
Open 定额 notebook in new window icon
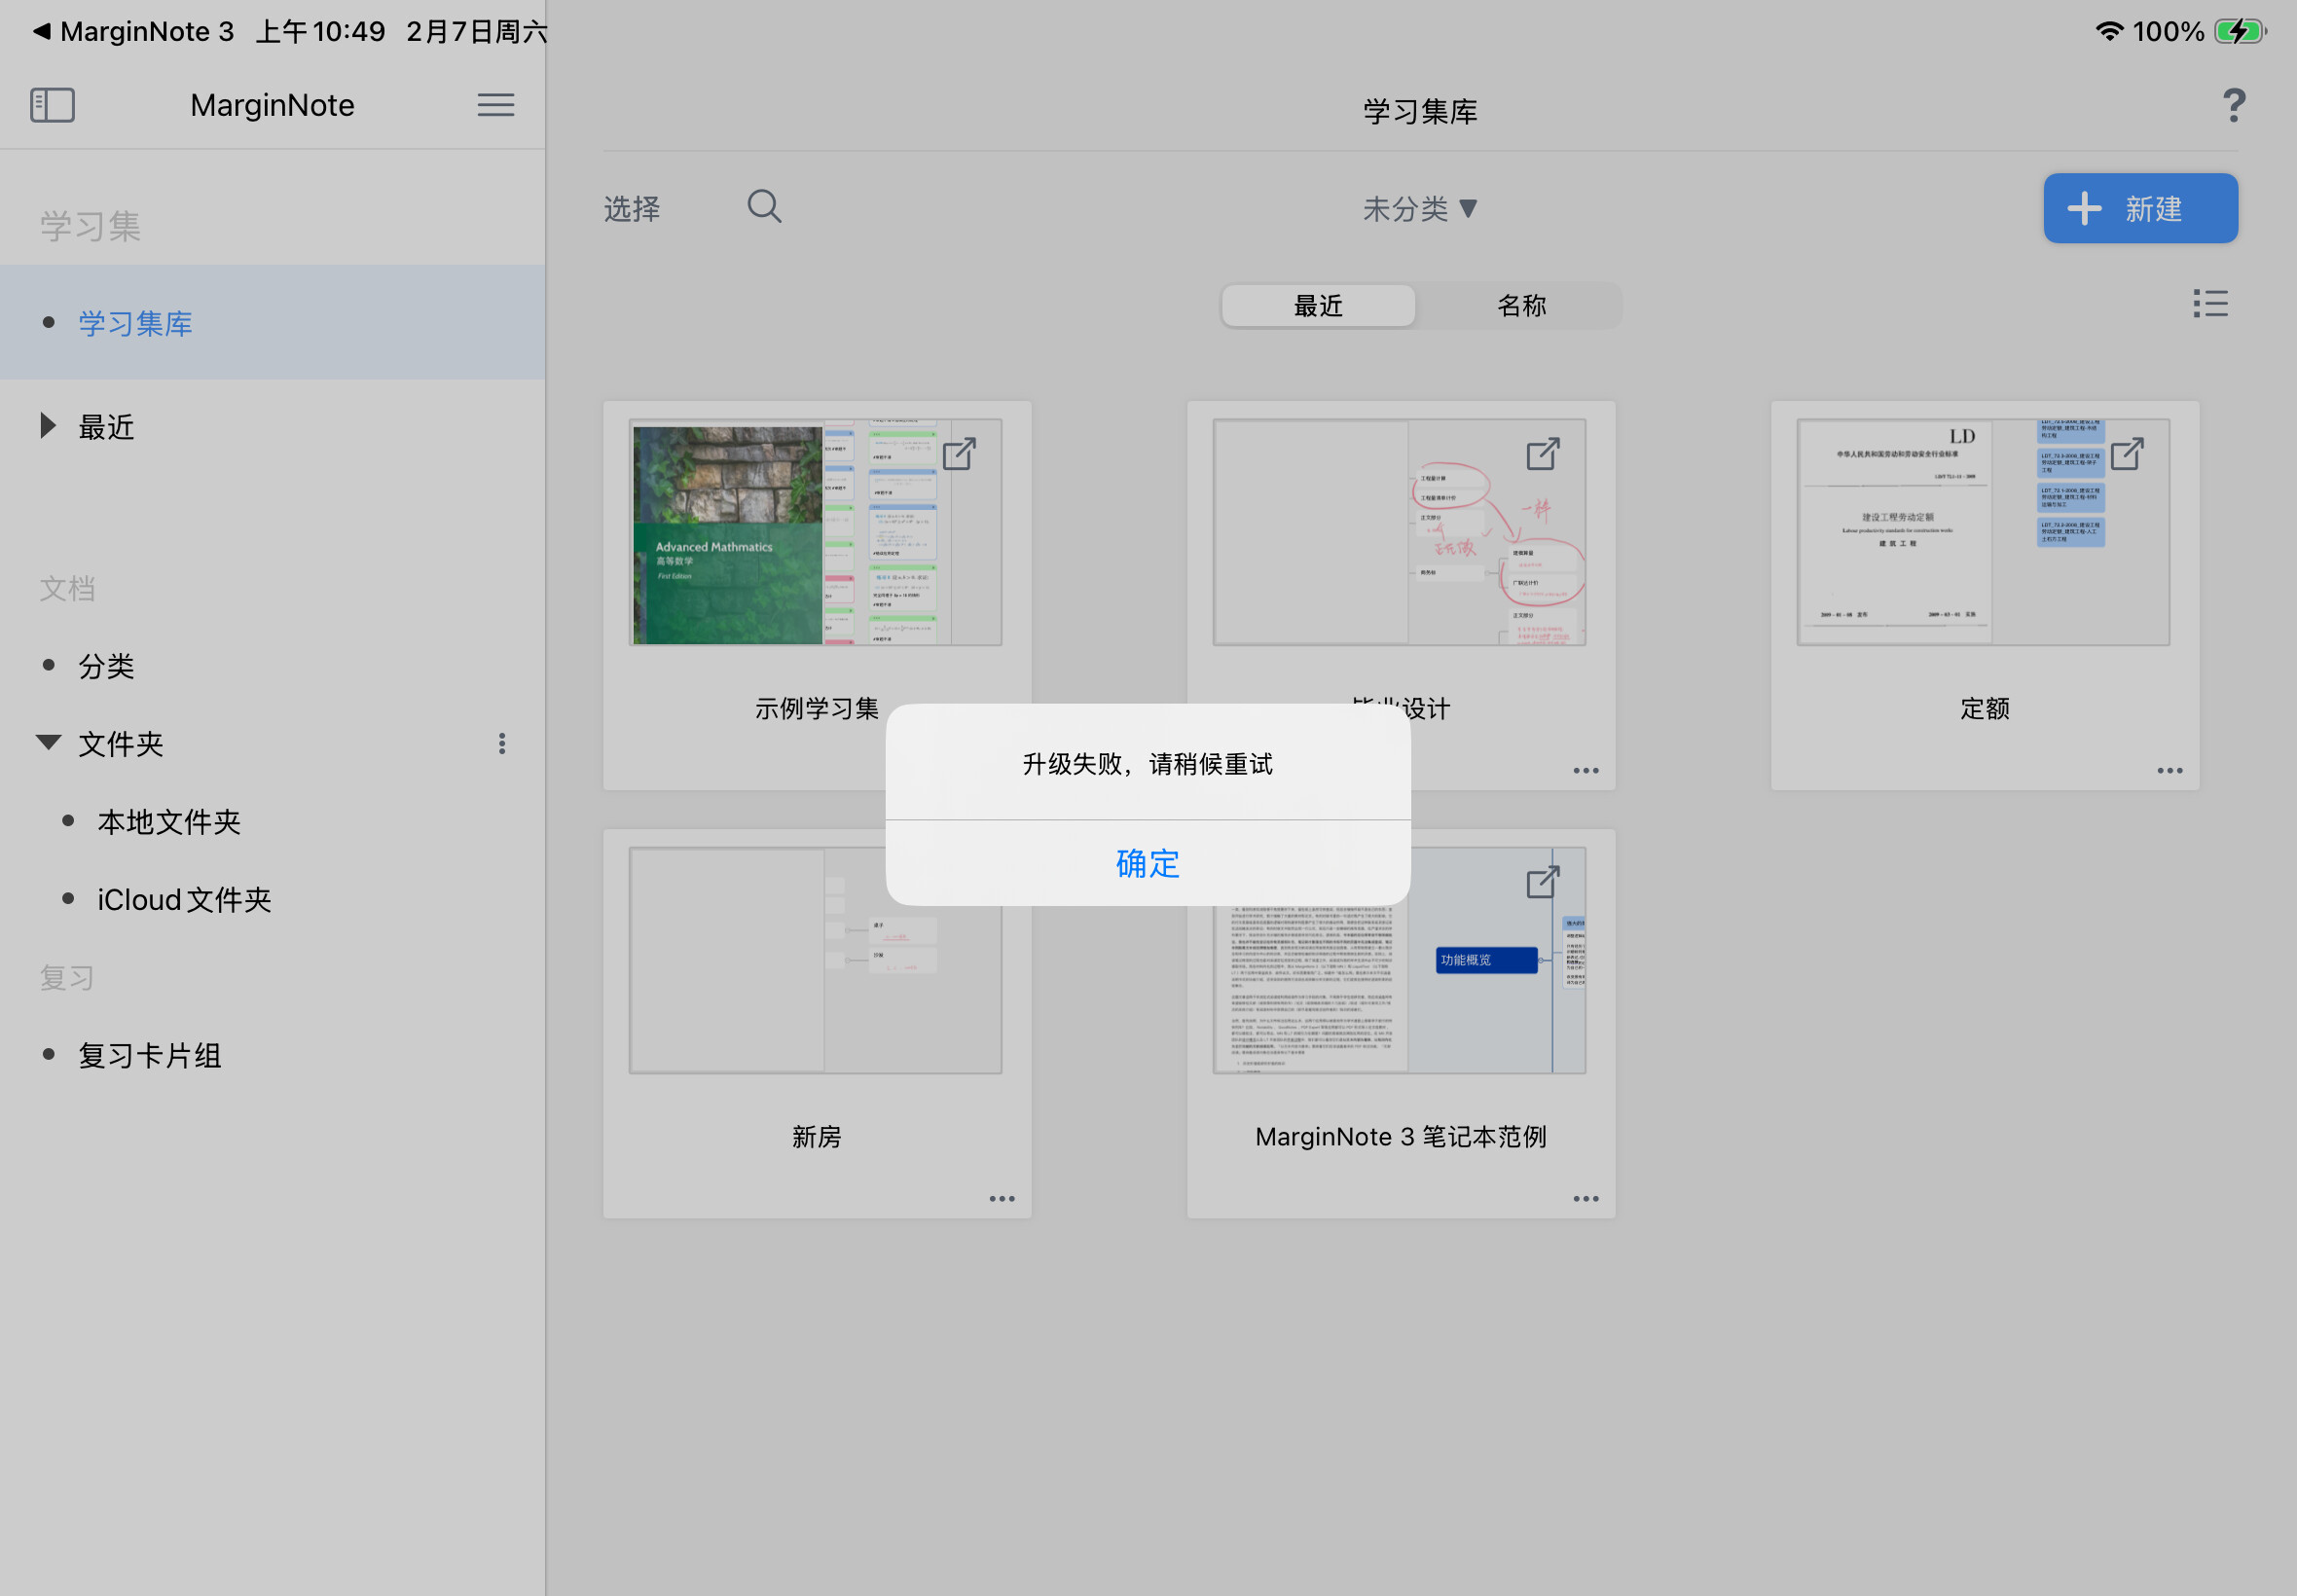2127,453
